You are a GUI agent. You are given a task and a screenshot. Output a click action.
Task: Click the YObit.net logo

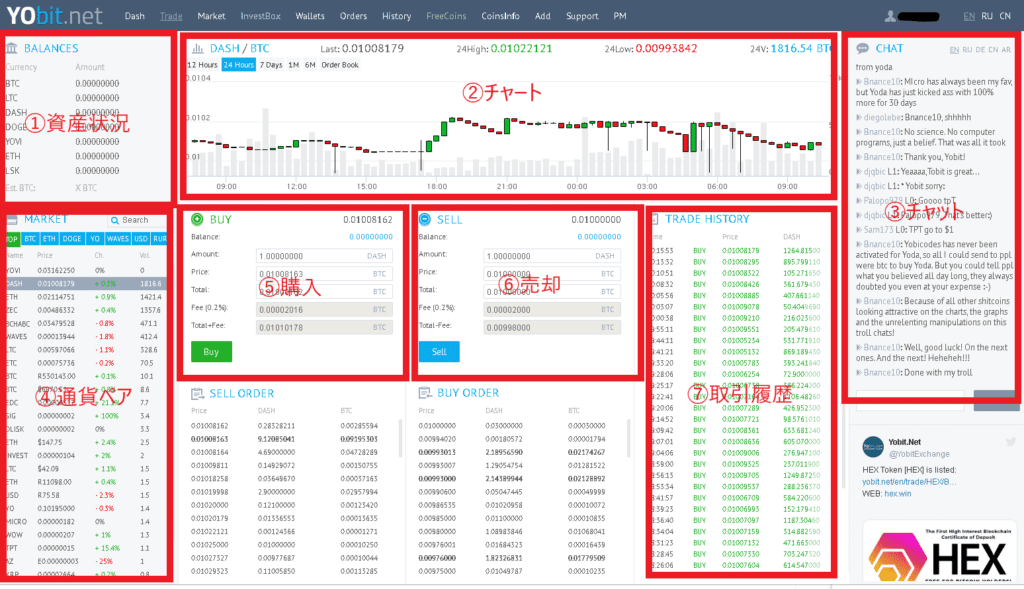(x=54, y=15)
